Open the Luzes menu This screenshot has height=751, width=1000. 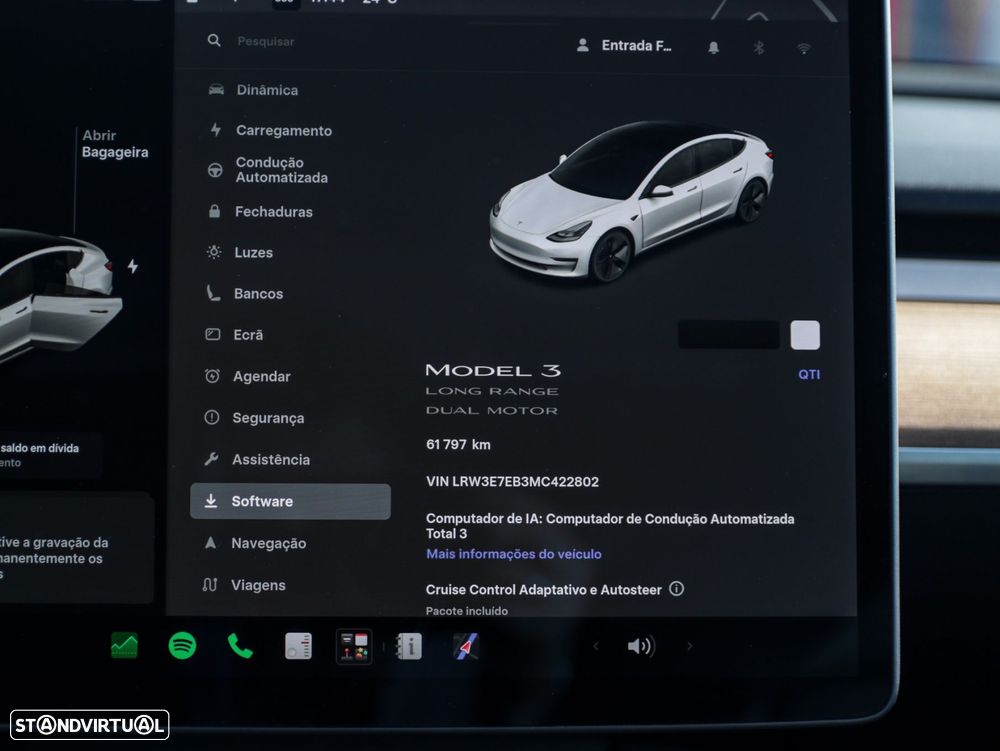[240, 252]
